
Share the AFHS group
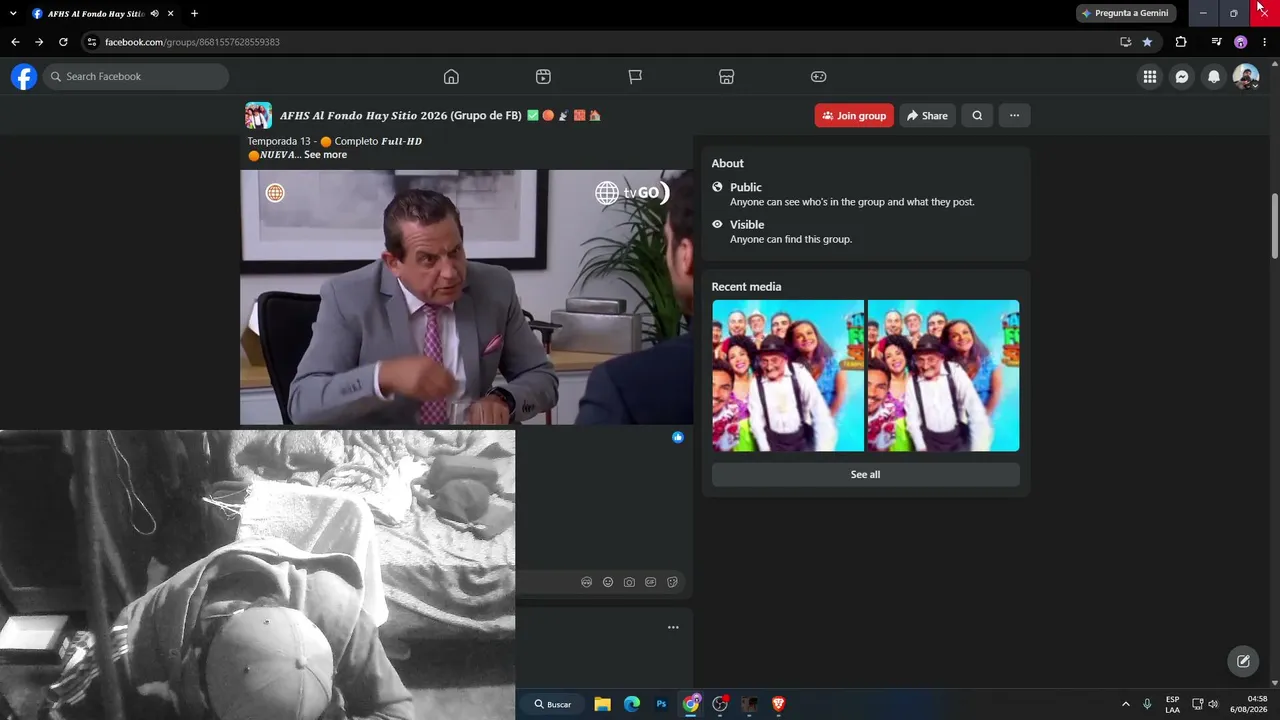[927, 116]
